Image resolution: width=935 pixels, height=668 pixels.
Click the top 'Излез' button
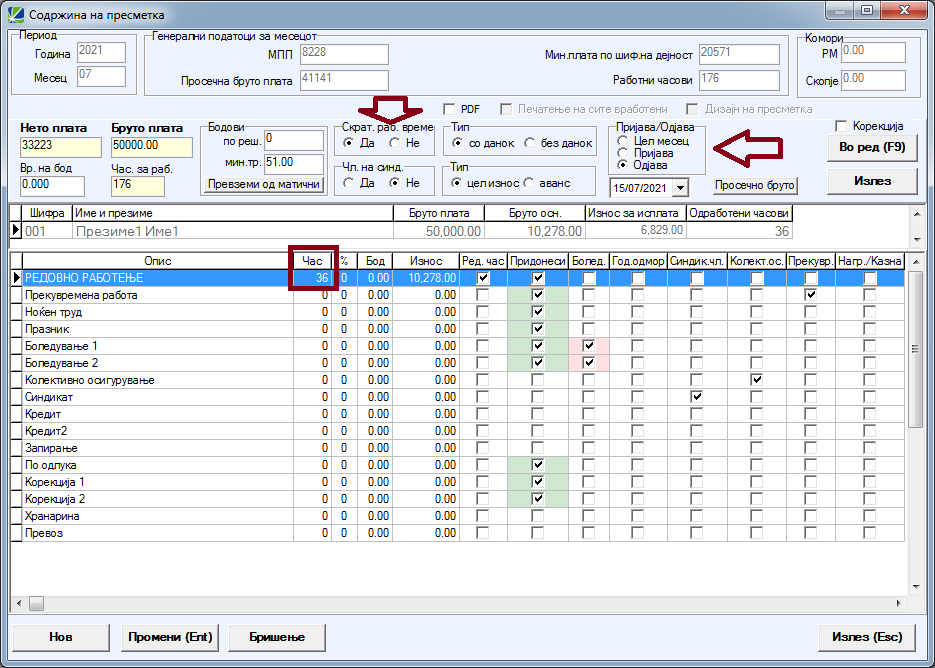(872, 181)
